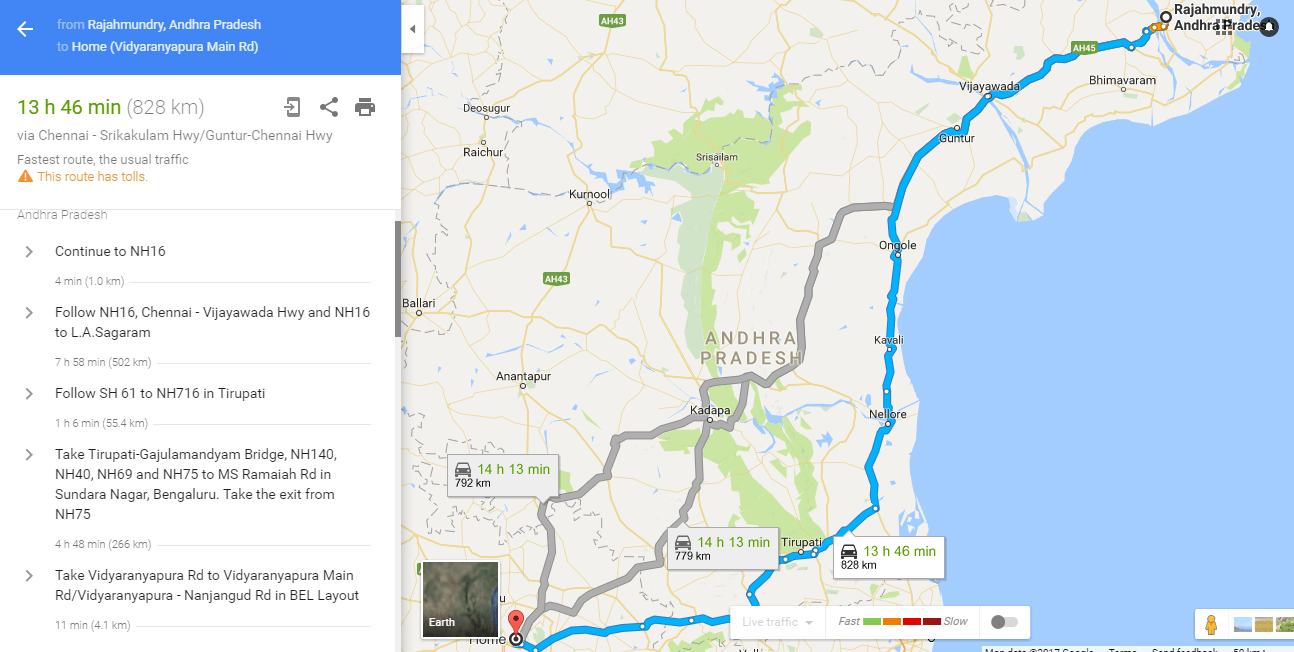
Task: Click the directions panel scrollbar
Action: pyautogui.click(x=397, y=278)
